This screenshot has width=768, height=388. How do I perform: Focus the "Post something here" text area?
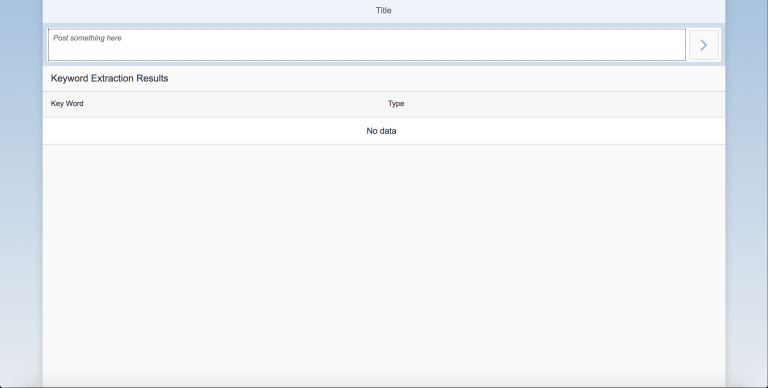click(366, 45)
